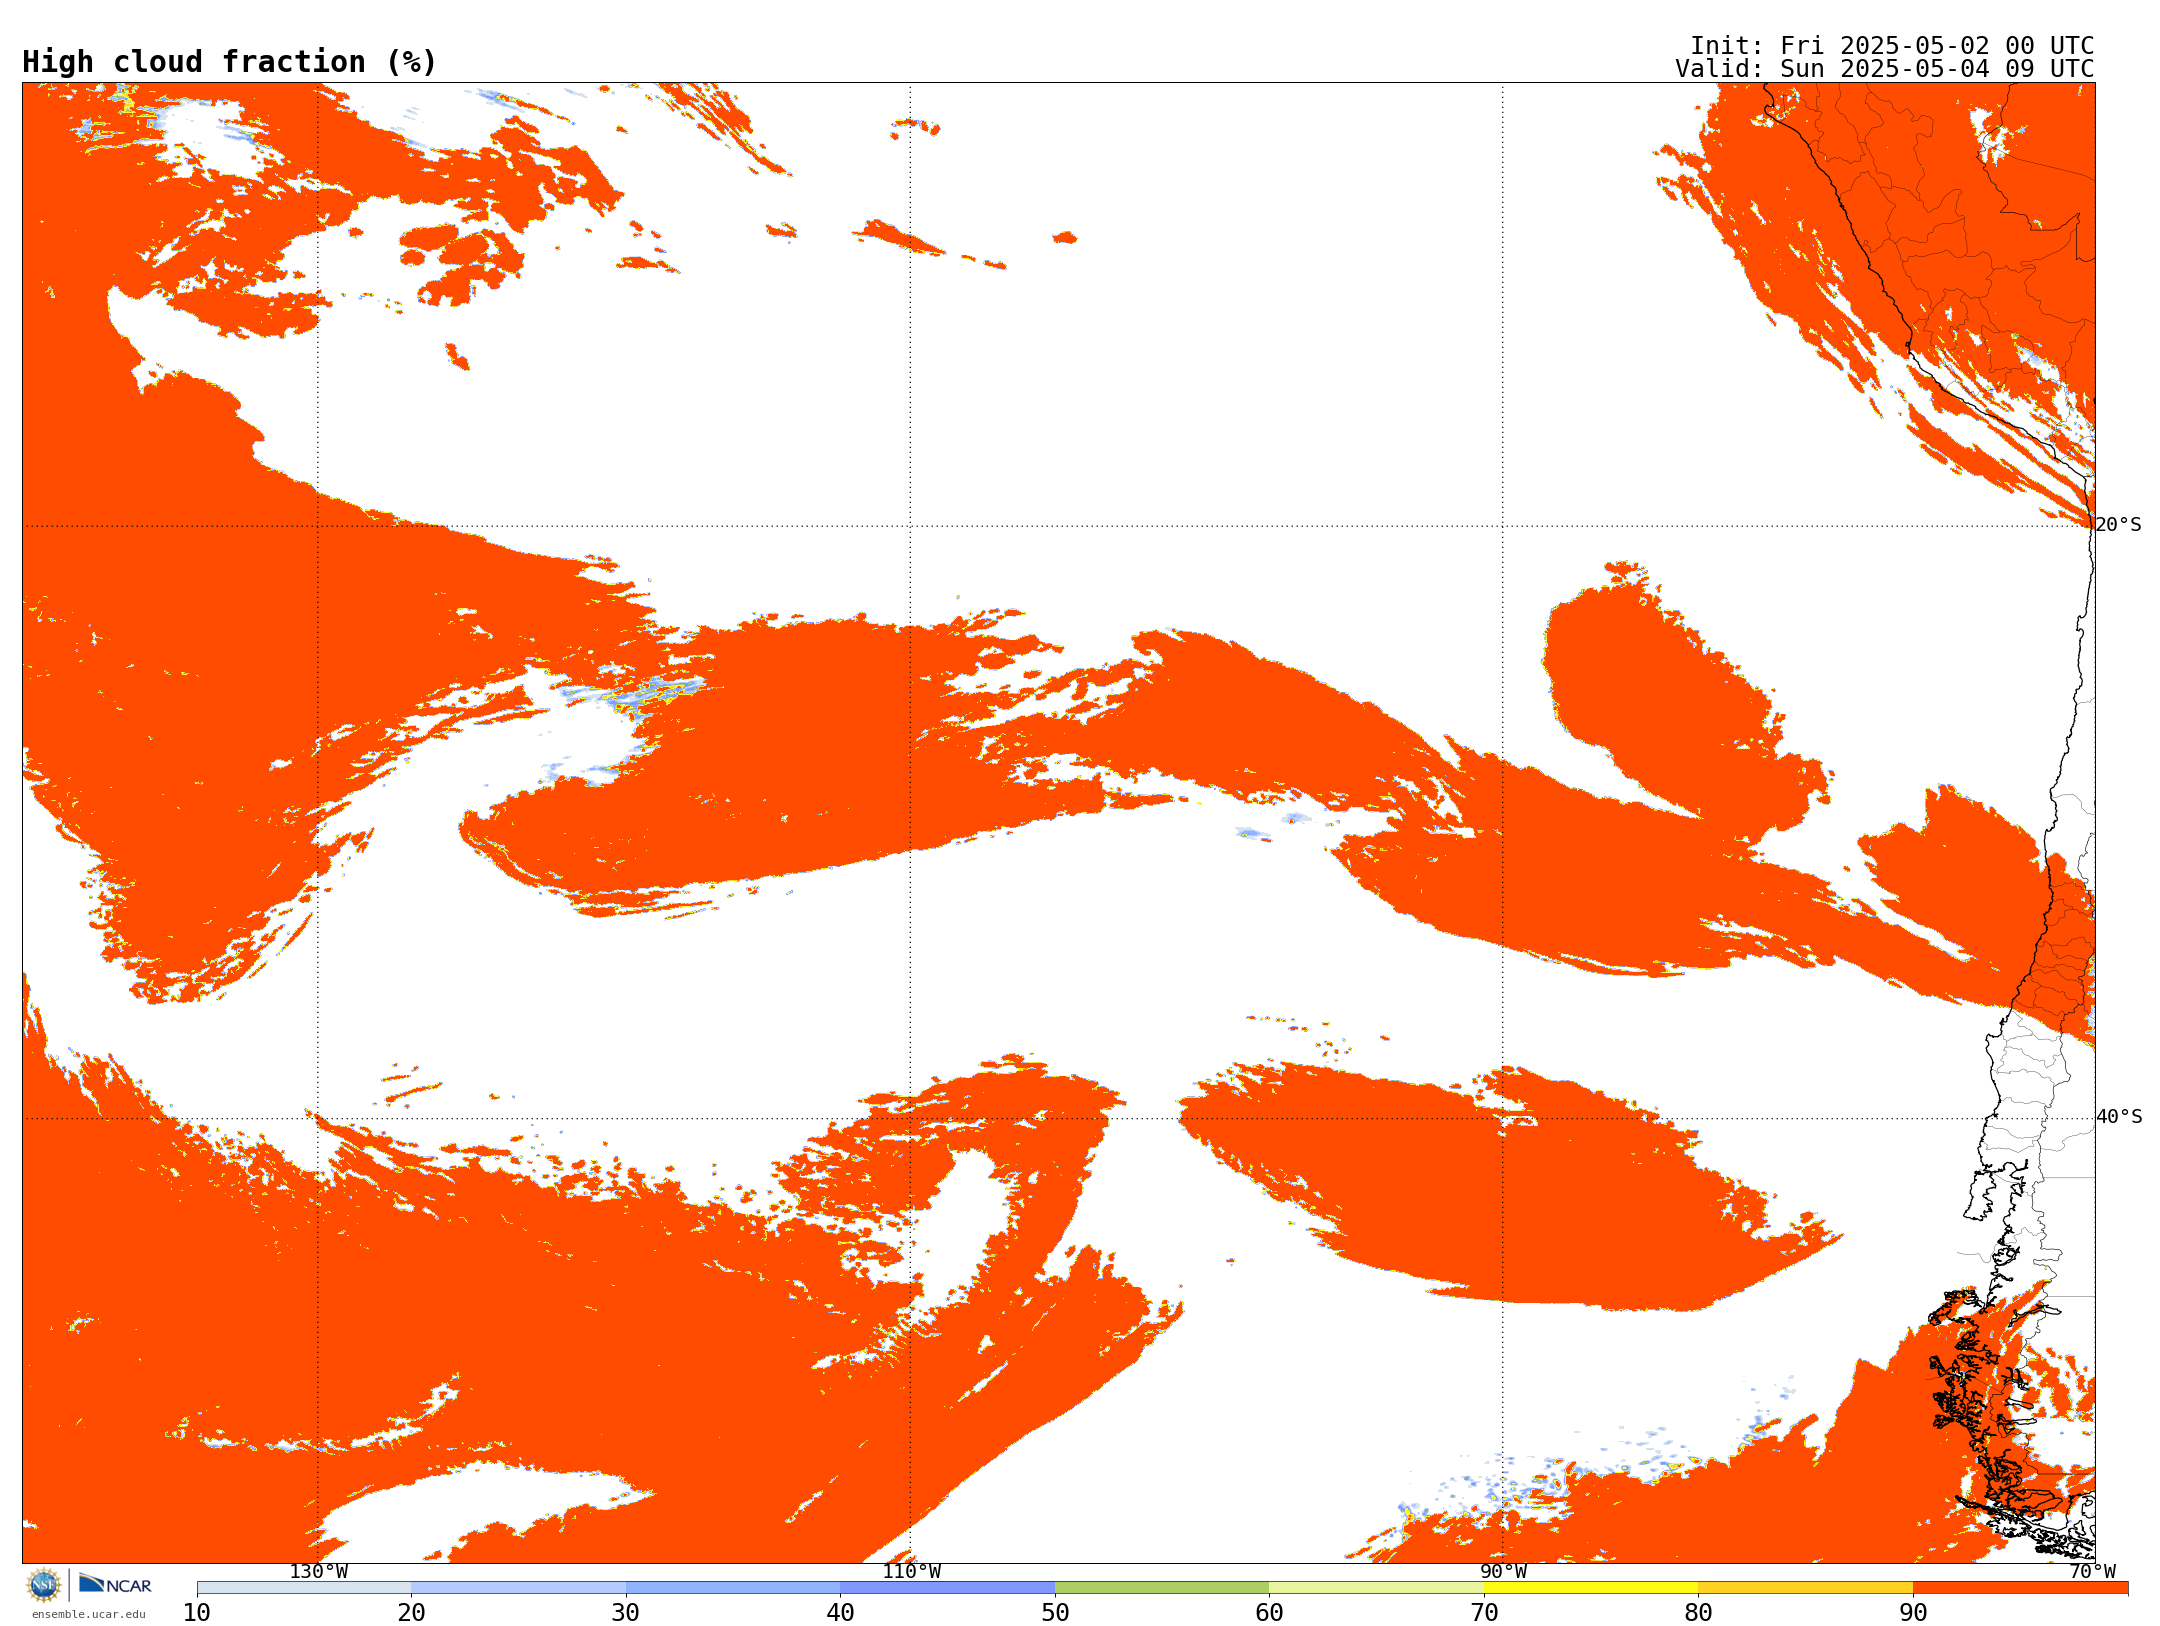Click the 90°W longitude label
This screenshot has height=1626, width=2160.
(x=1504, y=1572)
